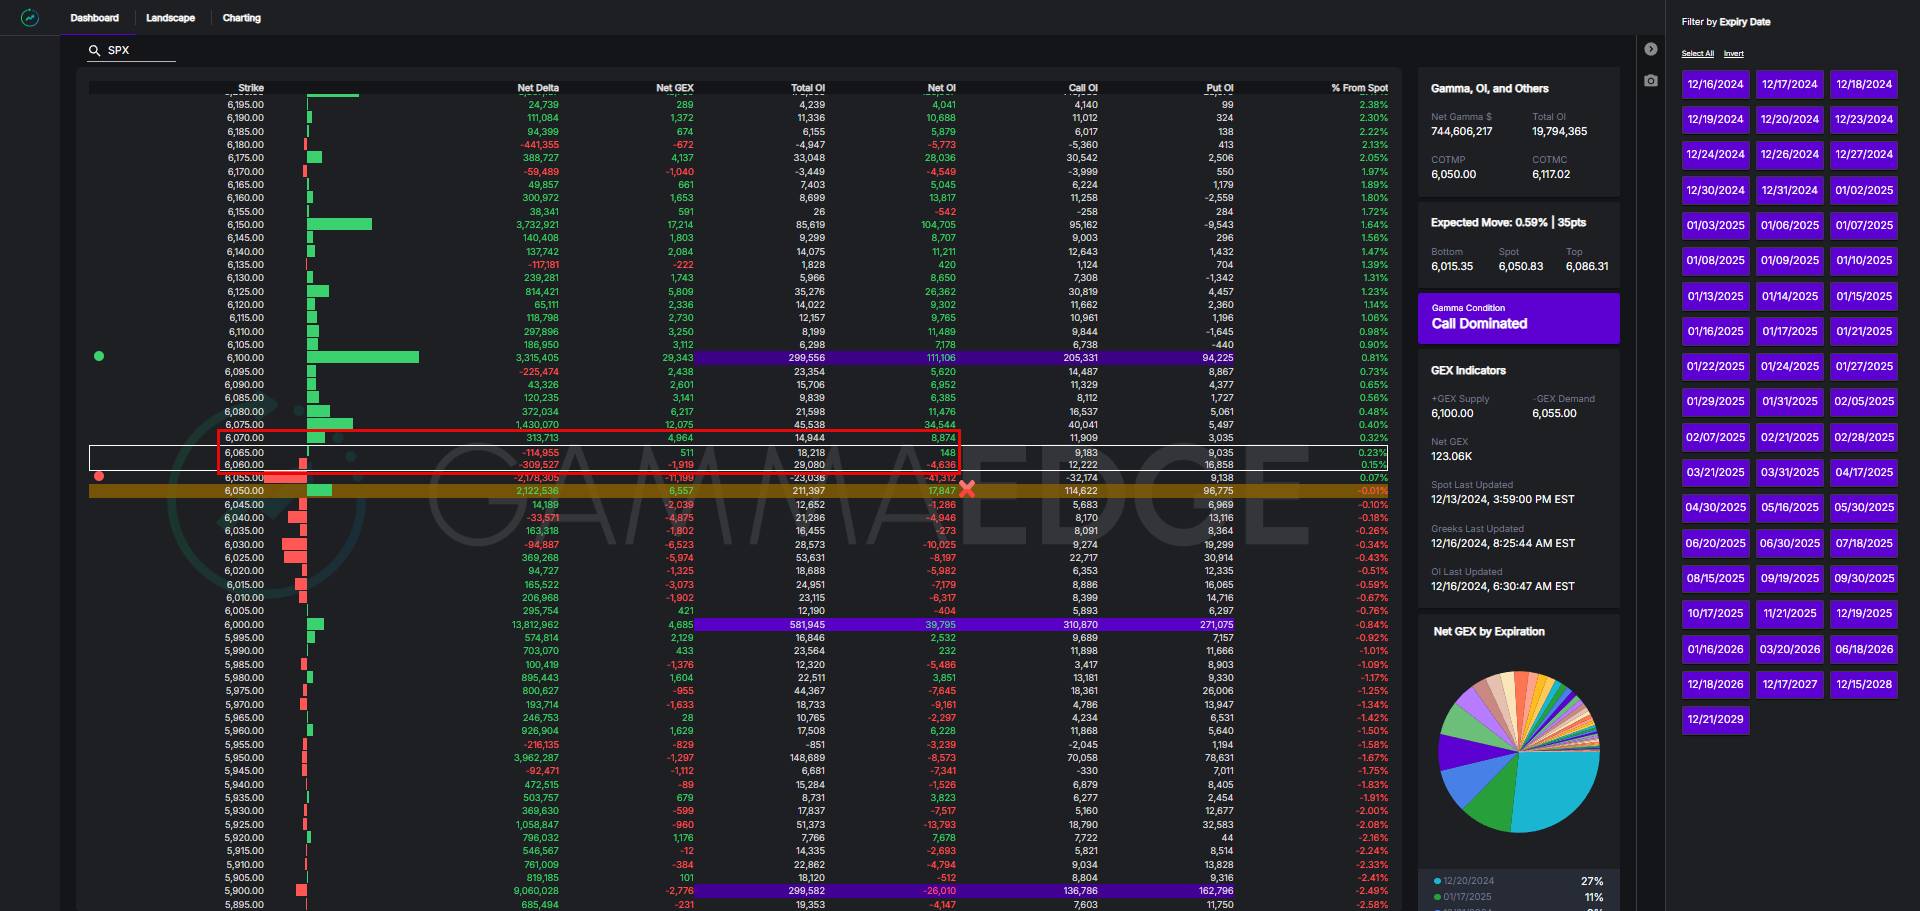Viewport: 1920px width, 911px height.
Task: Sort by the Strike column header
Action: click(250, 88)
